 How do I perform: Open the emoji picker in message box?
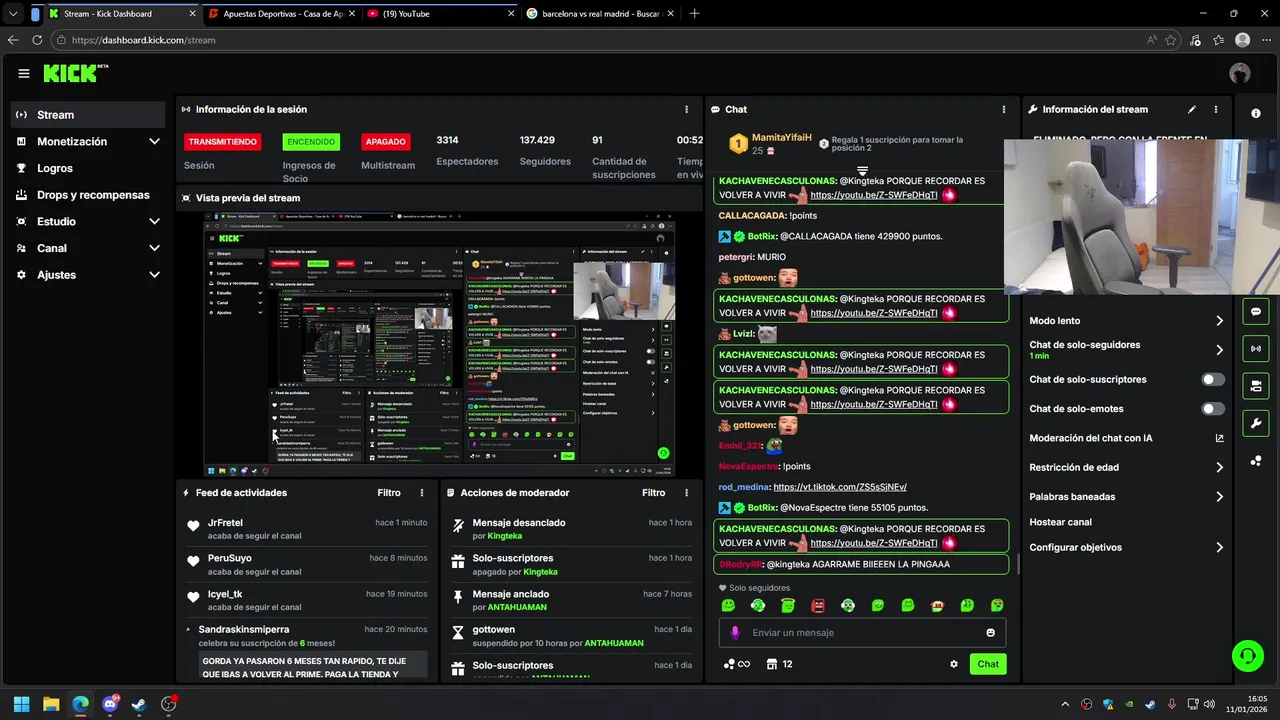tap(991, 632)
